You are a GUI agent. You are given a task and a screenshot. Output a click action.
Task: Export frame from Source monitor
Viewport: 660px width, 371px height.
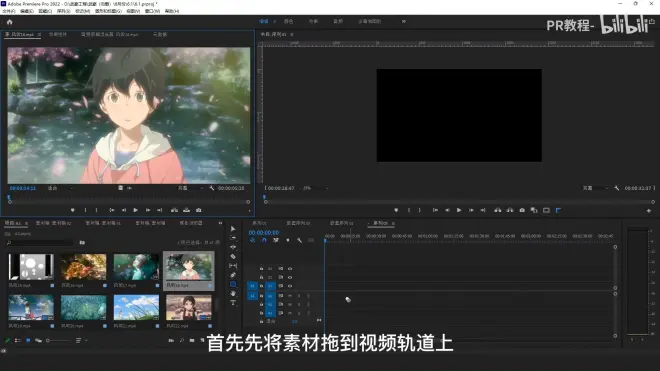click(x=199, y=210)
